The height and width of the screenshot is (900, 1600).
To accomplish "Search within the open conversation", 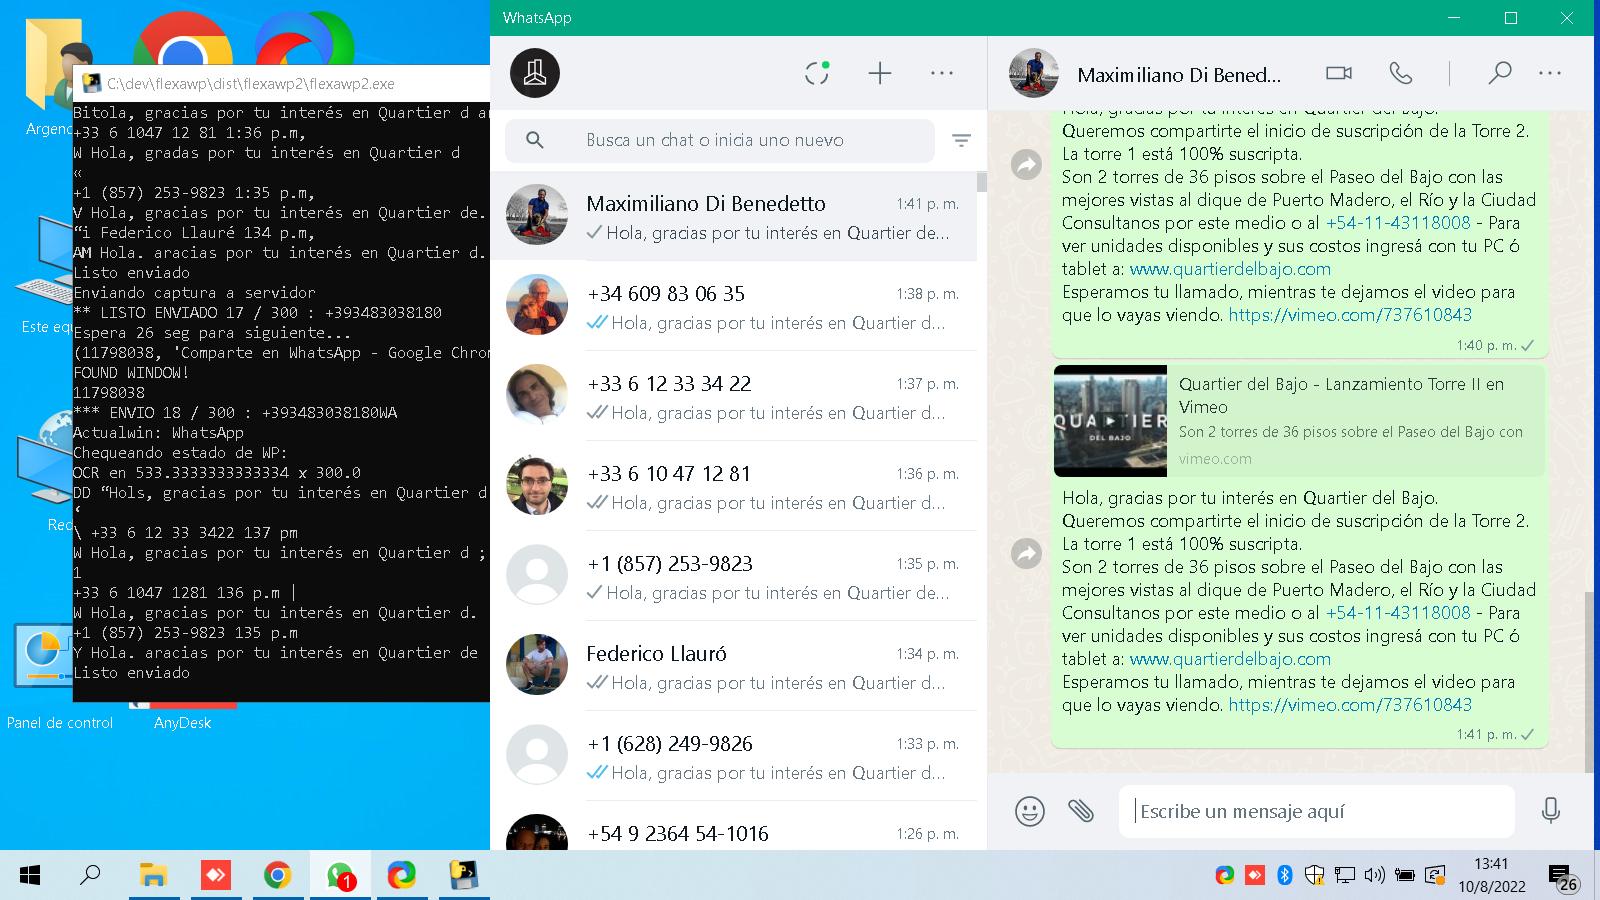I will (1499, 73).
